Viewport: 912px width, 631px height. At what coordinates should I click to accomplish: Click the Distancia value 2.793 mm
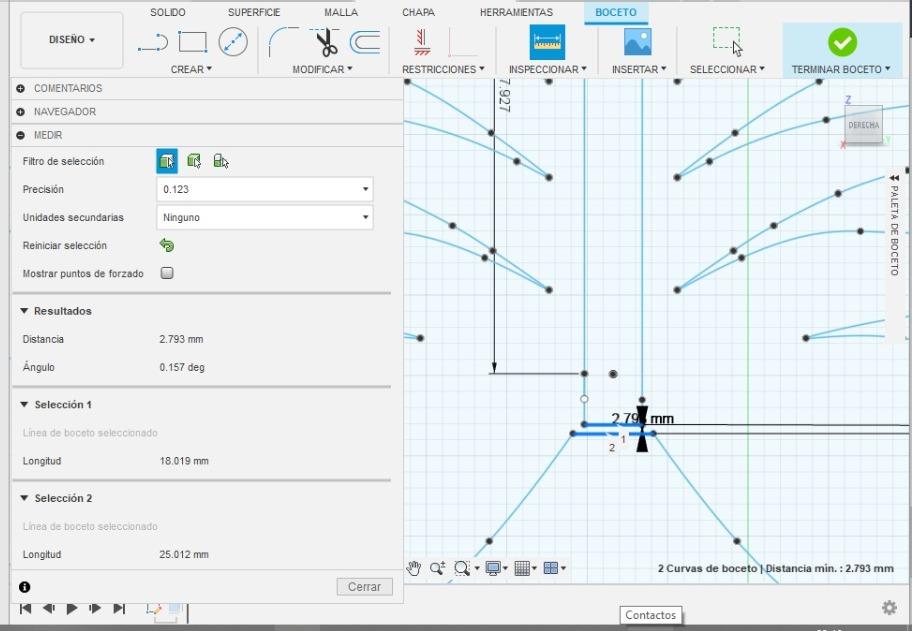tap(181, 339)
